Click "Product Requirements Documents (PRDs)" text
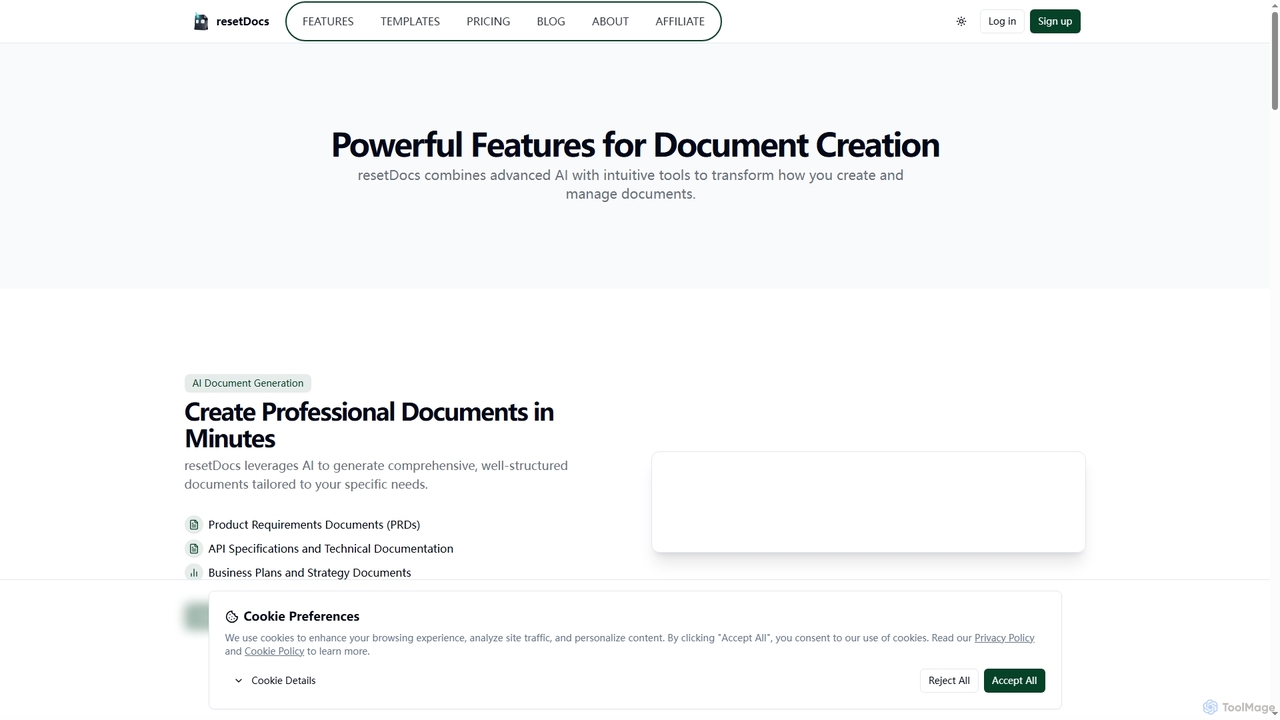1280x720 pixels. (314, 524)
